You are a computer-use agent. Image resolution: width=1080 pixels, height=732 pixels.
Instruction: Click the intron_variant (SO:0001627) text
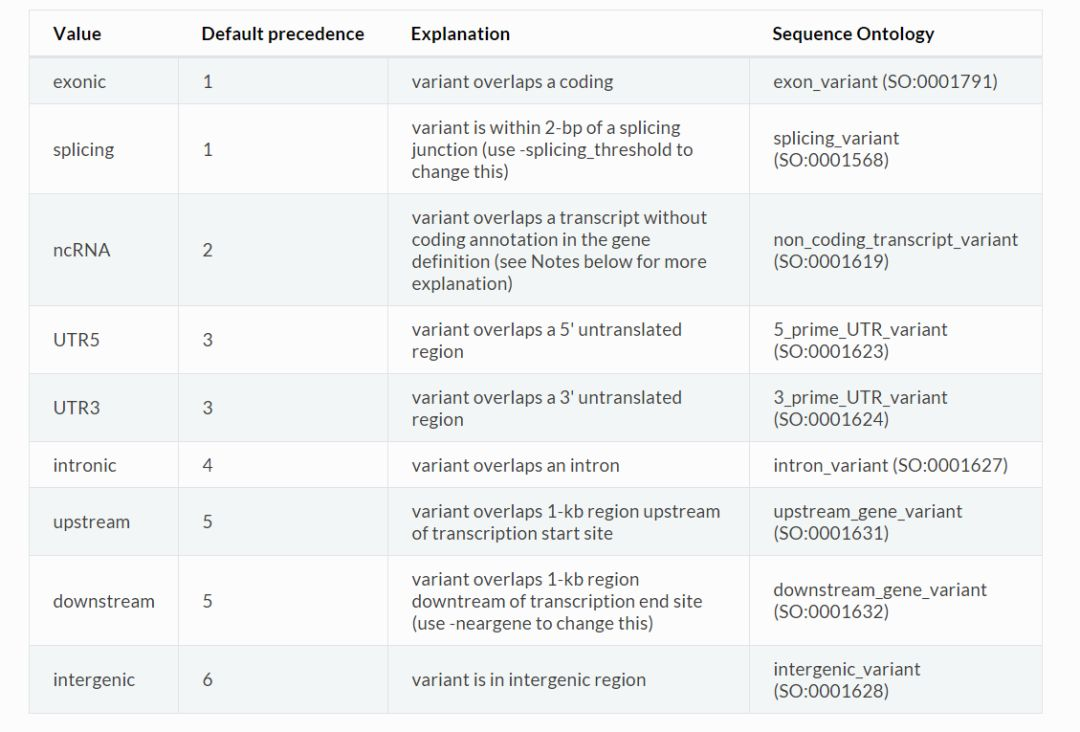(x=890, y=466)
